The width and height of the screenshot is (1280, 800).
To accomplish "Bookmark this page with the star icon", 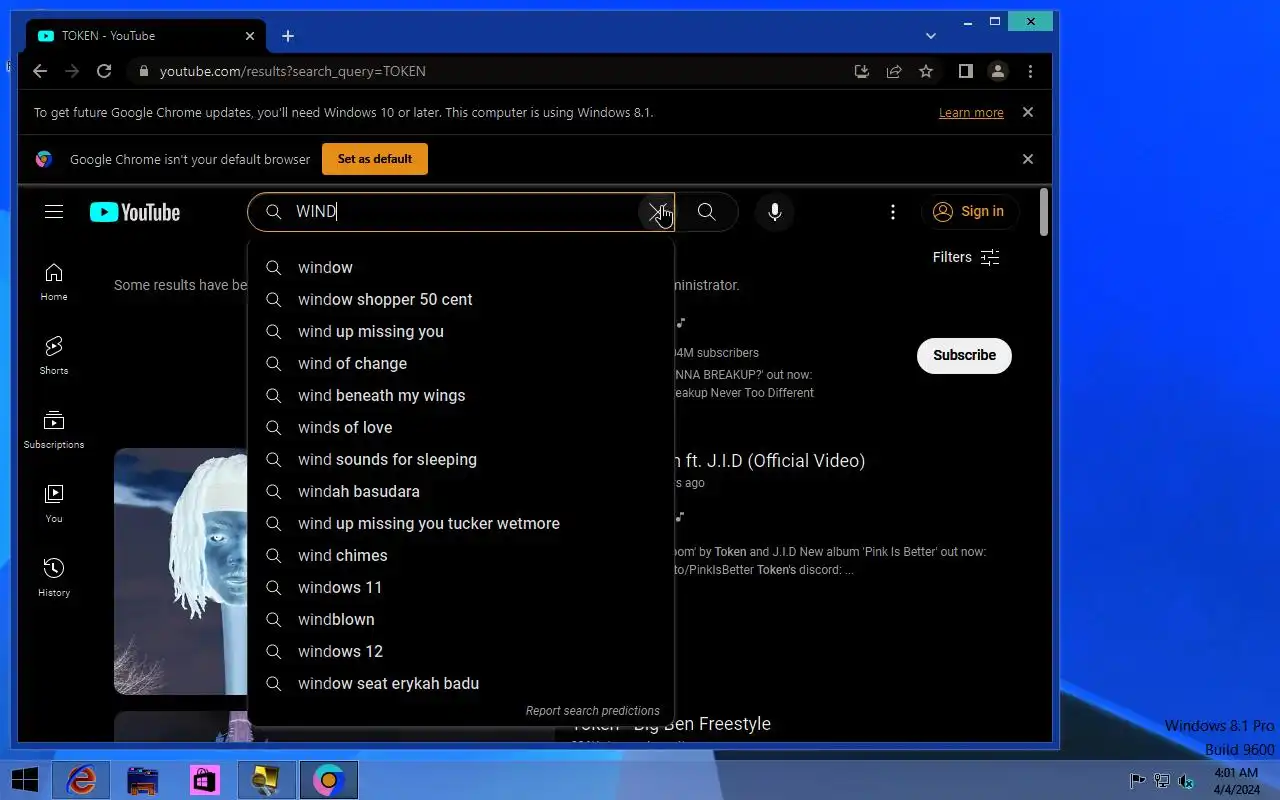I will [926, 71].
